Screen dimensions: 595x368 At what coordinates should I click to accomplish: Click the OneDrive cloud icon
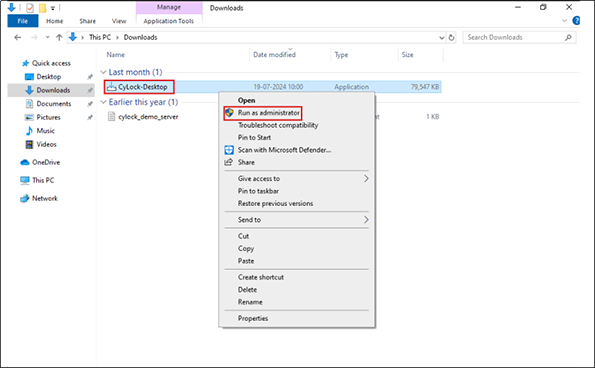[x=25, y=162]
